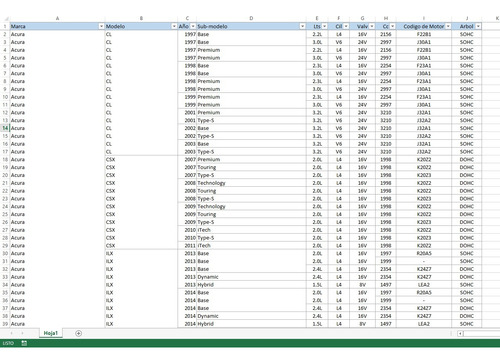Select column I header
Image resolution: width=500 pixels, height=364 pixels.
[424, 18]
